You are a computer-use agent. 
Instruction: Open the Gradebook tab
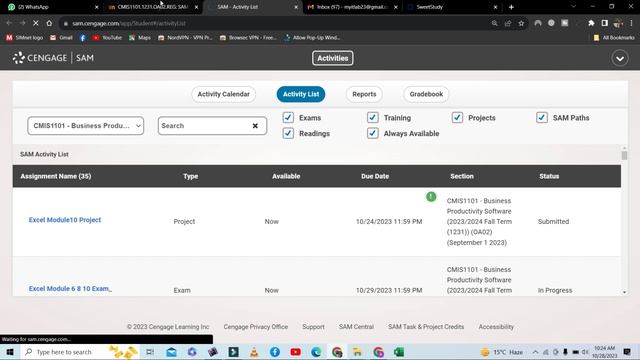[x=426, y=94]
